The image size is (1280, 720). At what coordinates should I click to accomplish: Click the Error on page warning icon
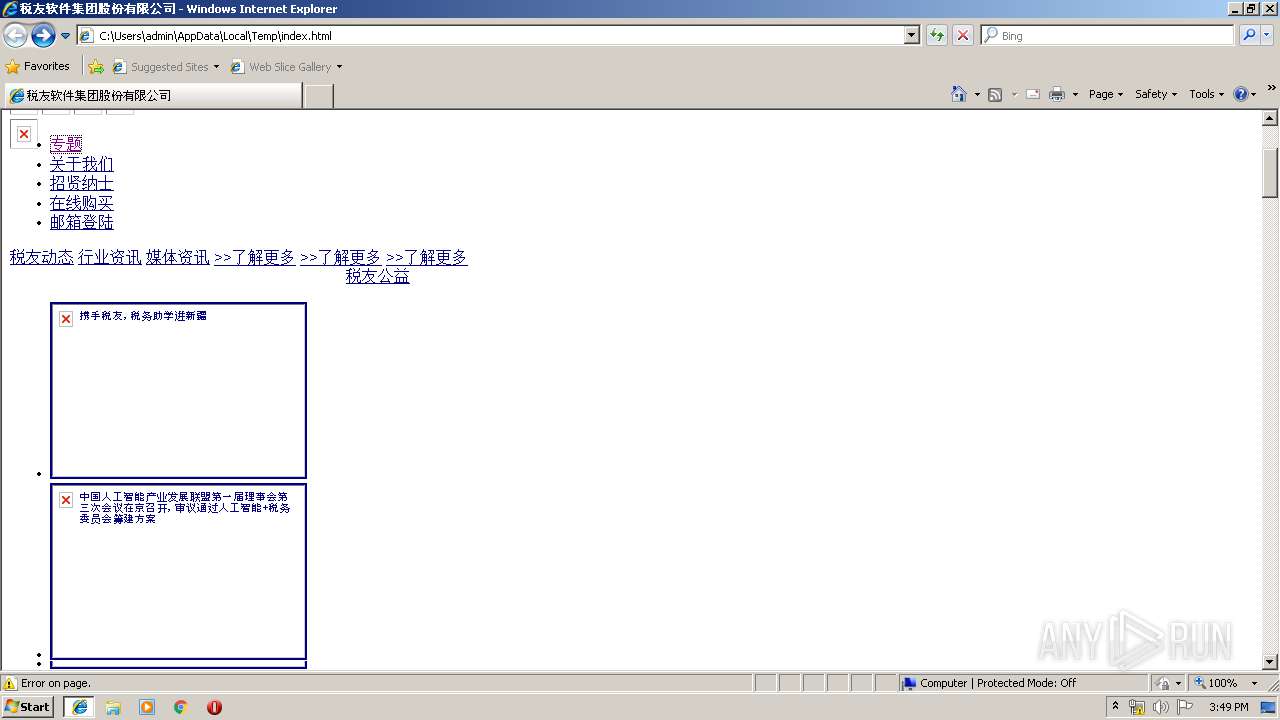point(10,683)
